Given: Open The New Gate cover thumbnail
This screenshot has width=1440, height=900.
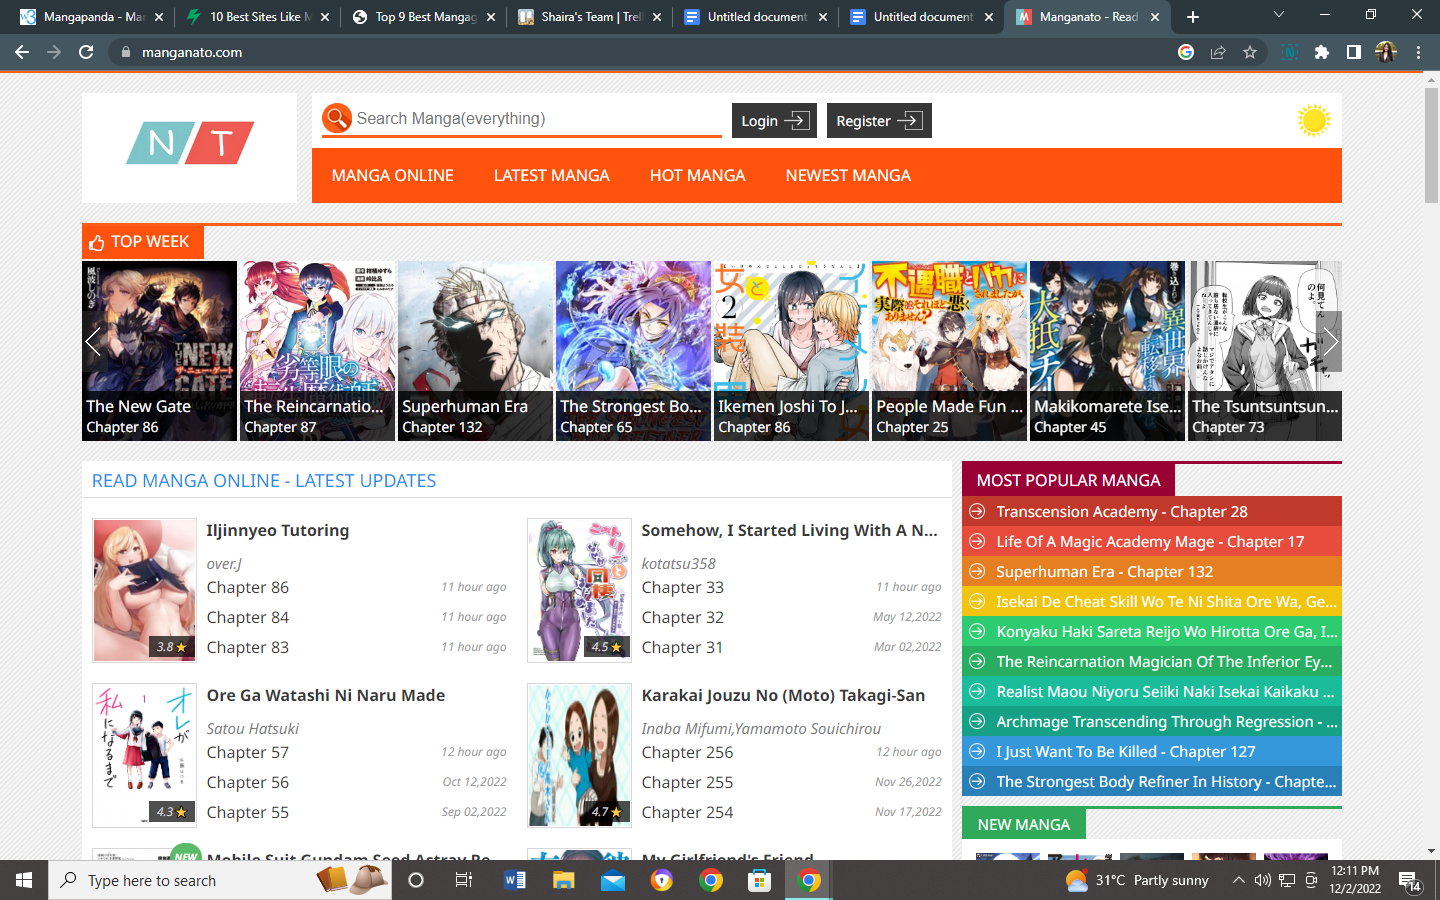Looking at the screenshot, I should 159,351.
